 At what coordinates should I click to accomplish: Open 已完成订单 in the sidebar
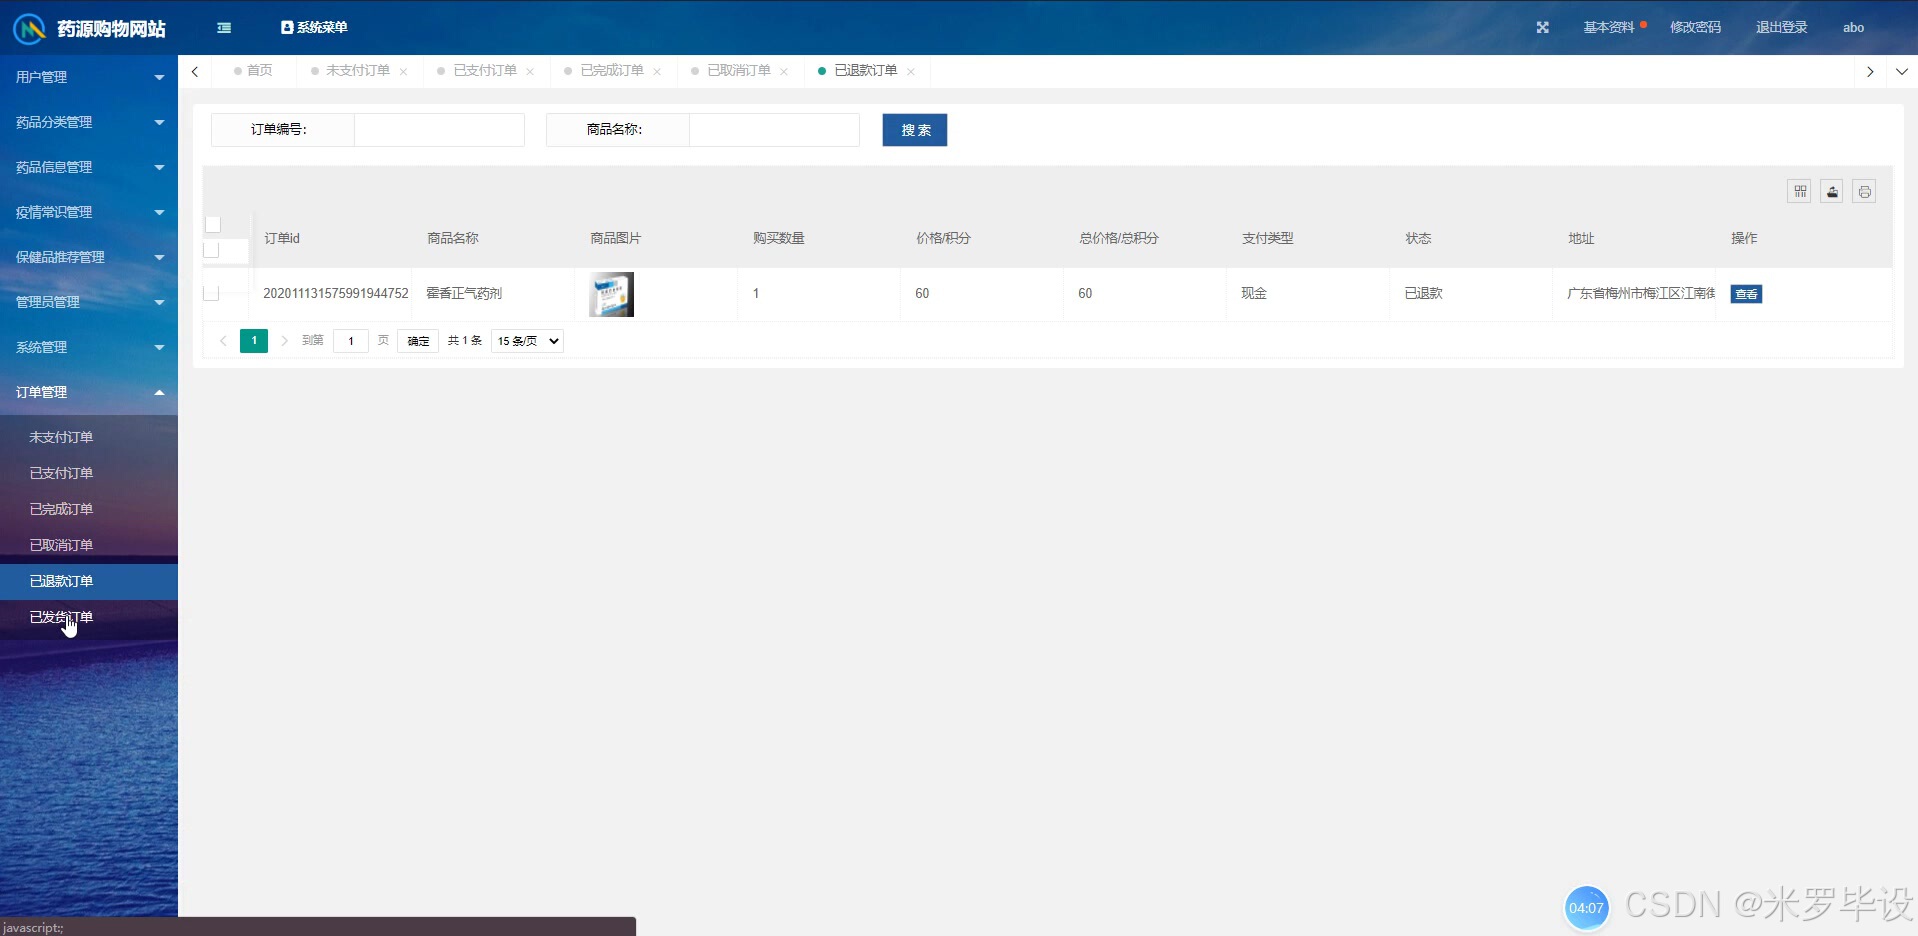point(89,509)
